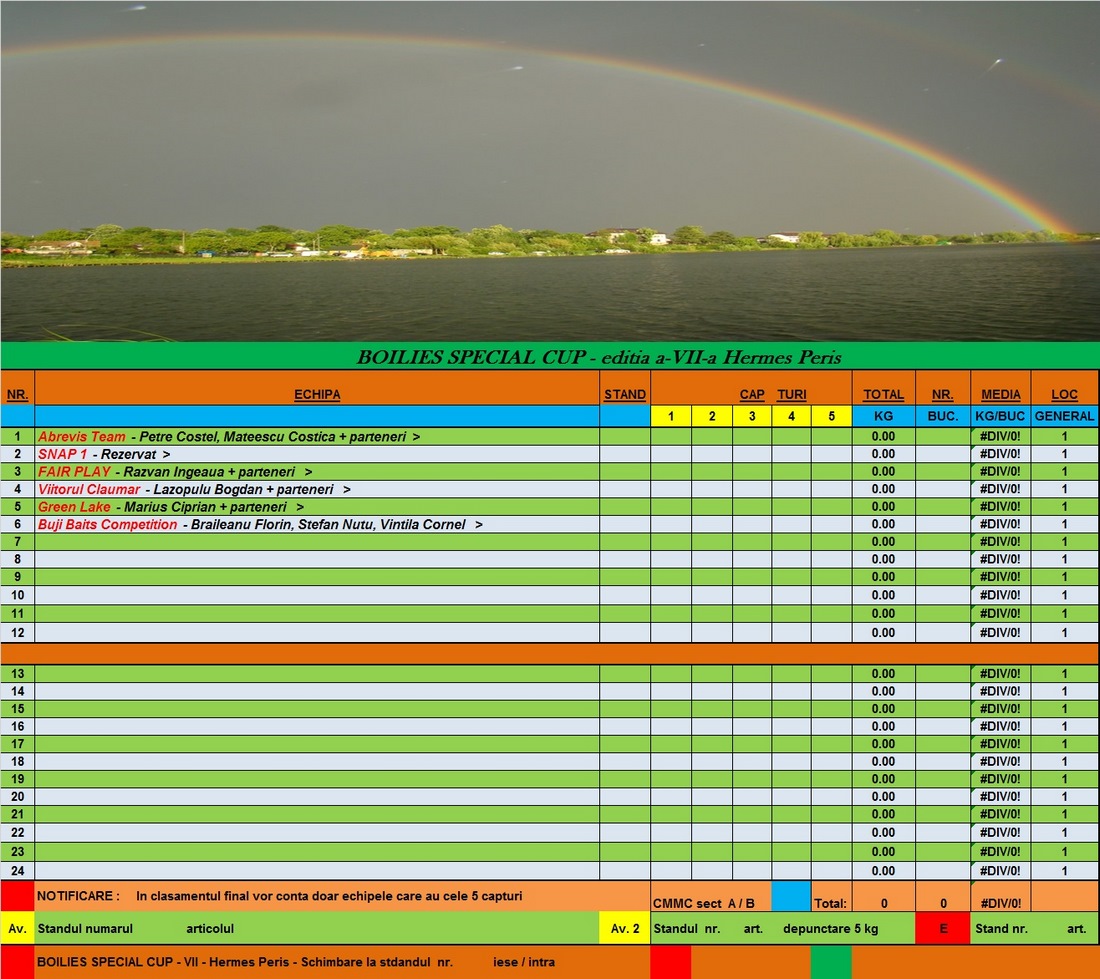Click the green square in the bottom row

pos(830,962)
